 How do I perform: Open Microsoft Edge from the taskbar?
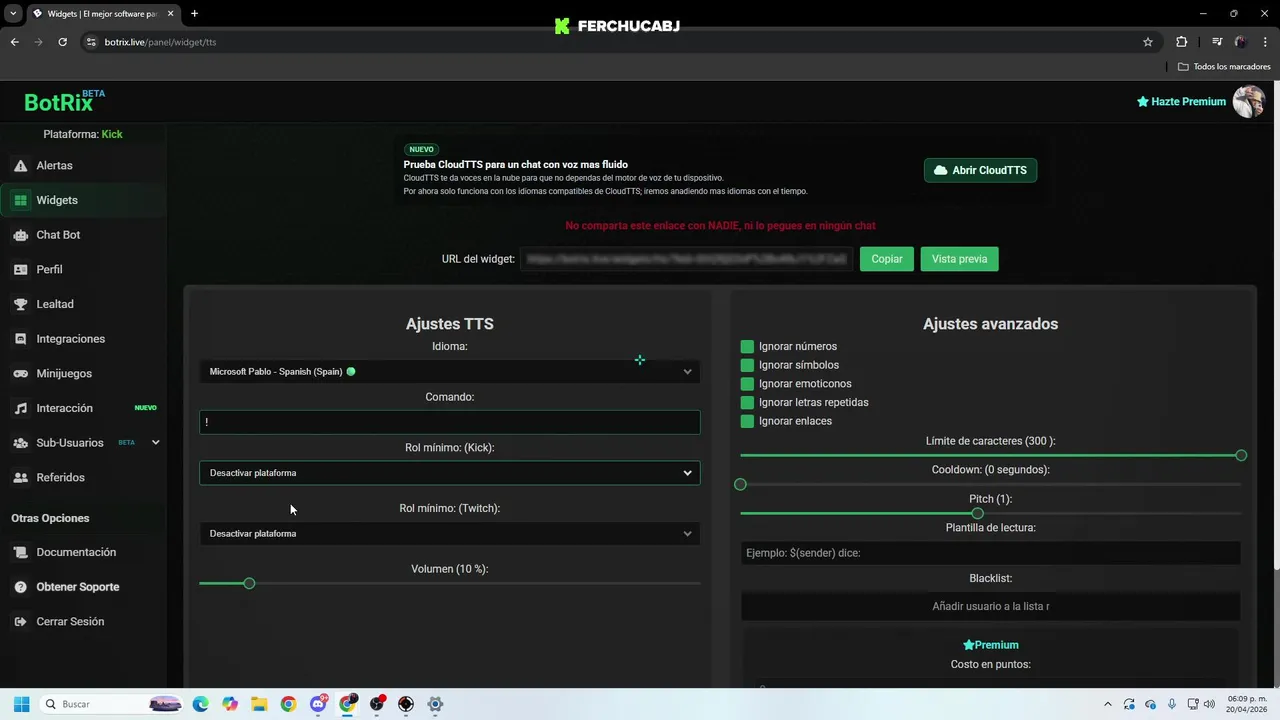click(x=201, y=704)
